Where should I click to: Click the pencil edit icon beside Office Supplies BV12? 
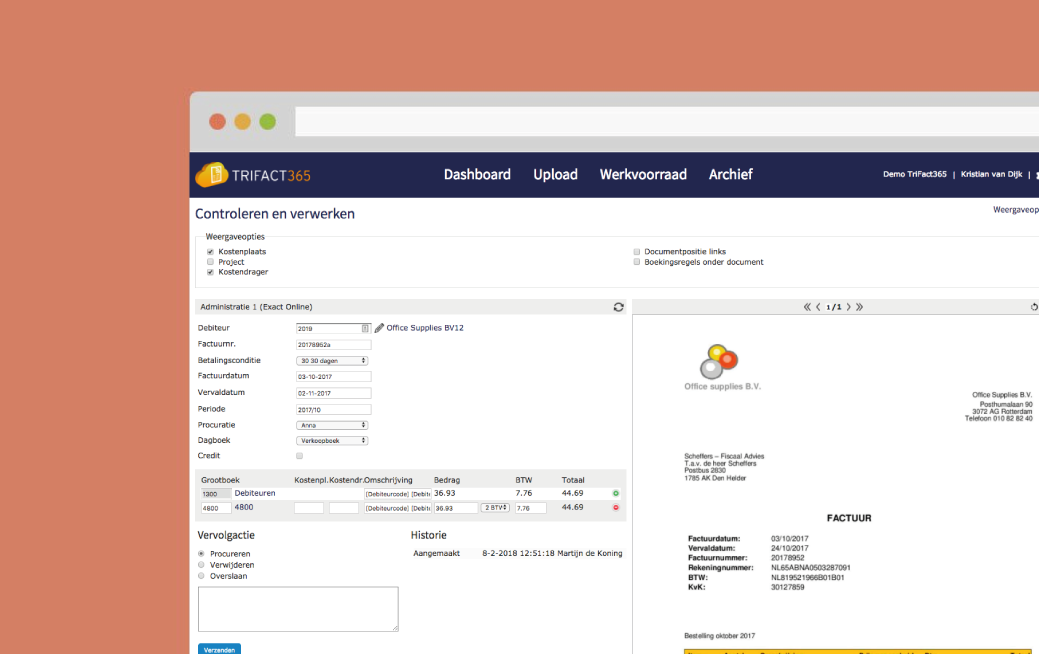pos(379,328)
